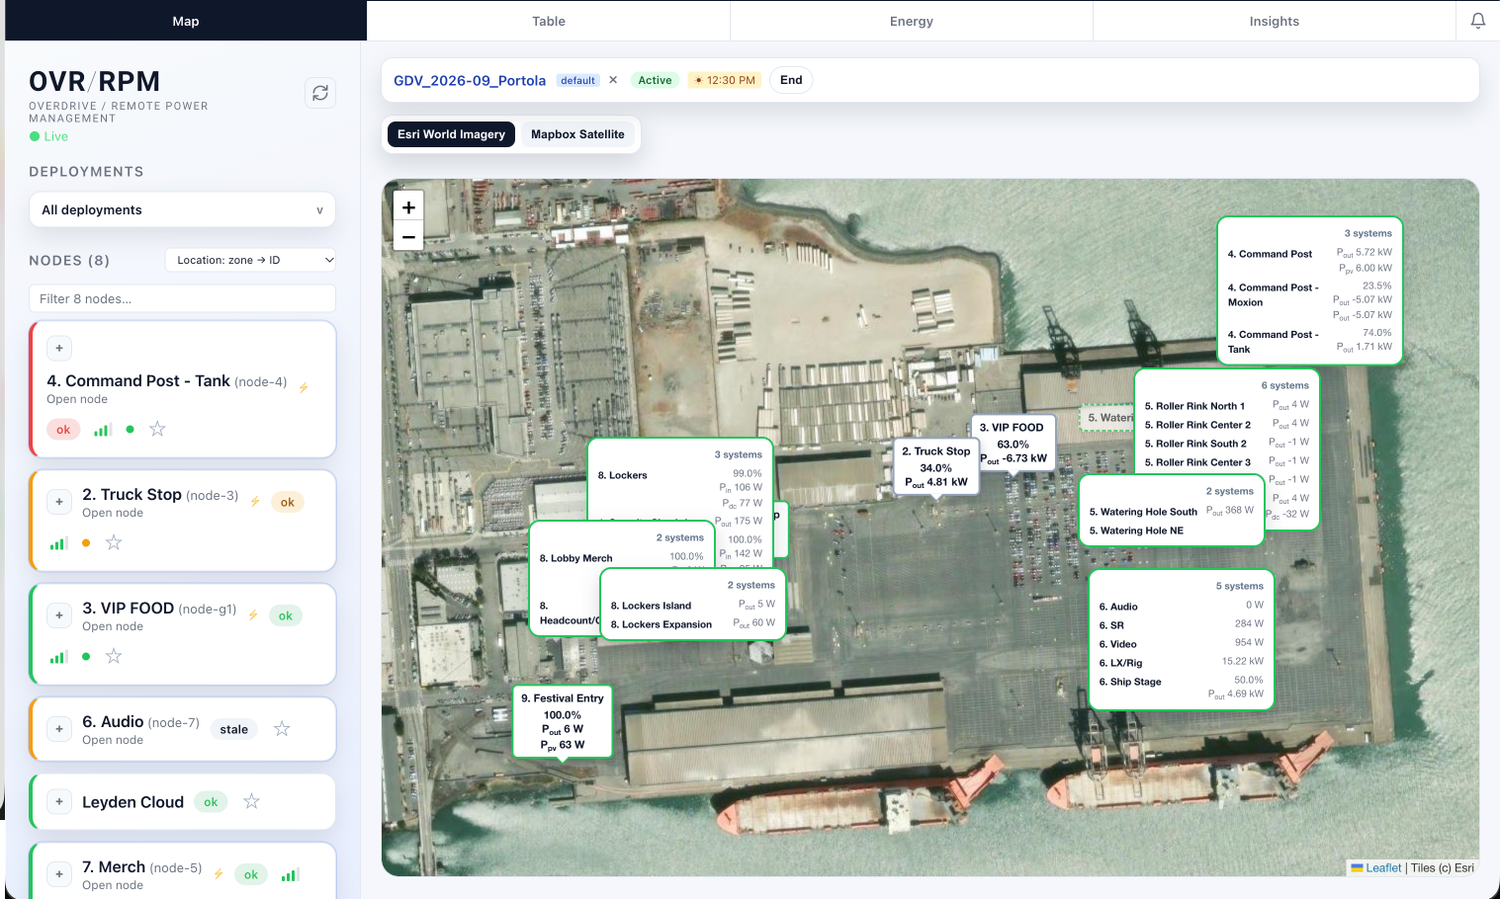
Task: Click the orange status dot on Truck Stop
Action: 86,543
